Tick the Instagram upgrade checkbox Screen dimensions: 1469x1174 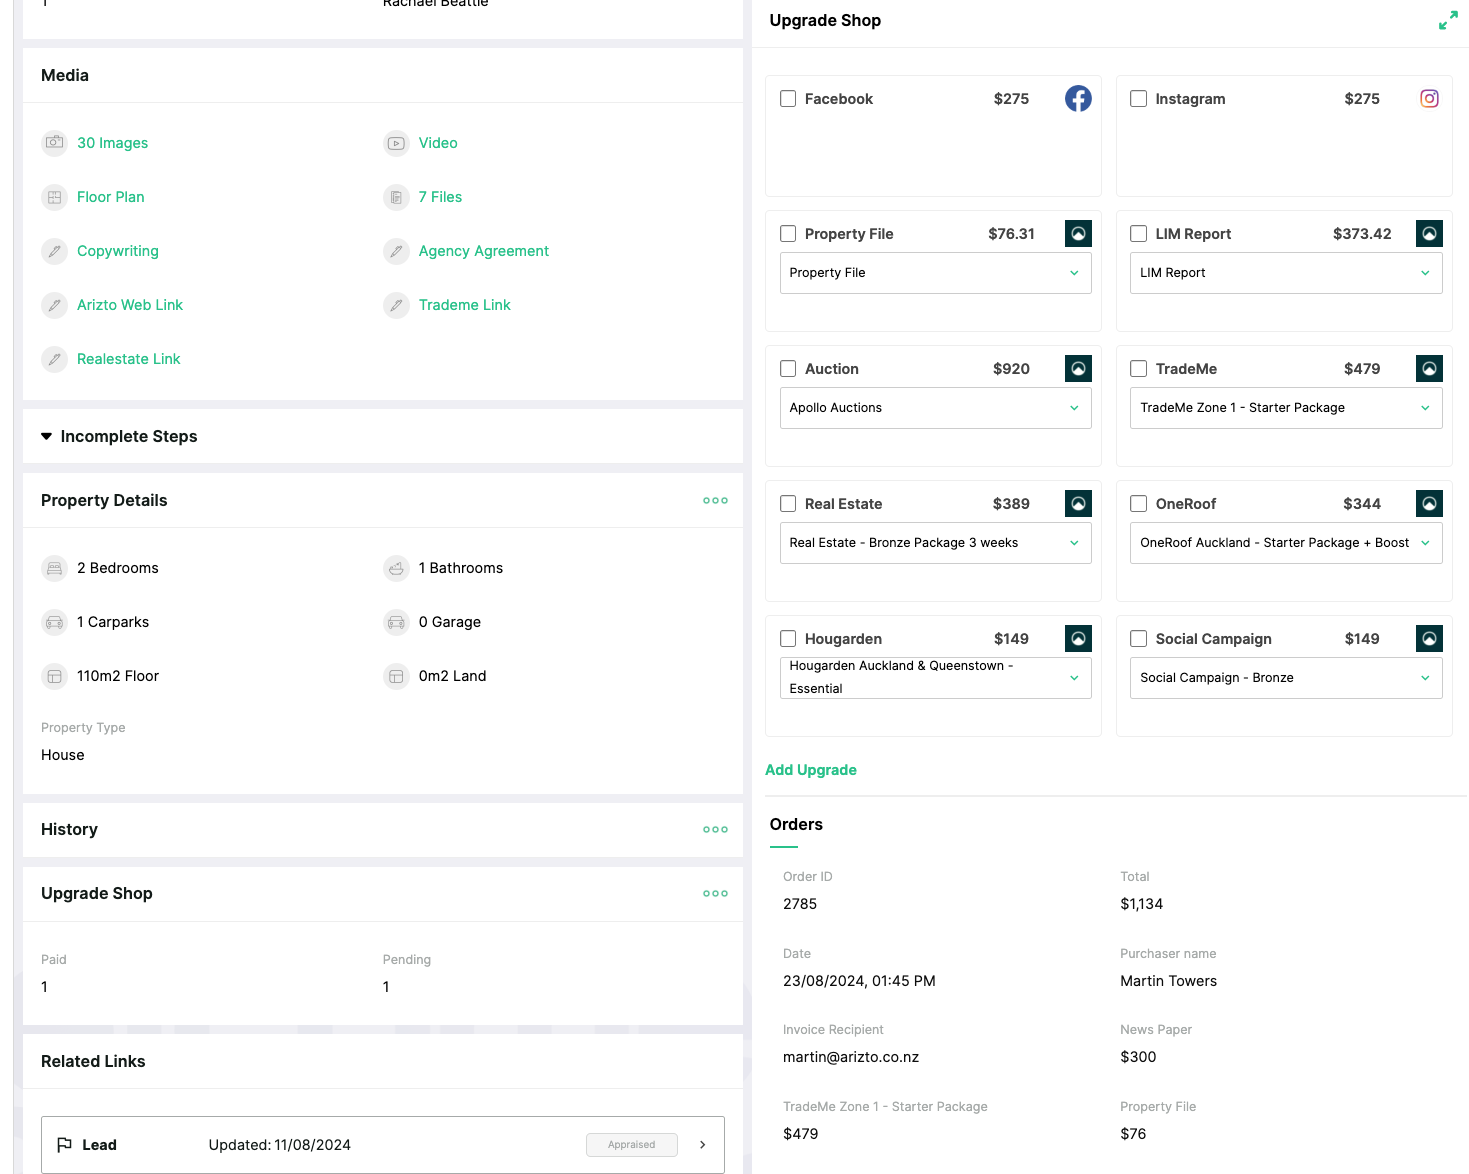point(1138,98)
